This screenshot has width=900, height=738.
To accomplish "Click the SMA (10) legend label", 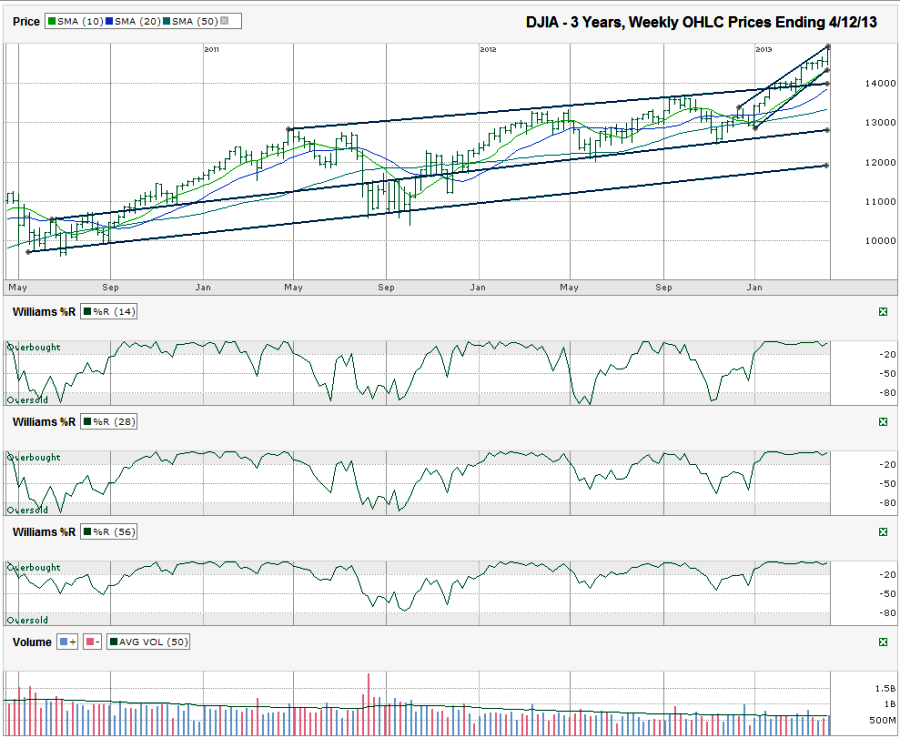I will [80, 21].
